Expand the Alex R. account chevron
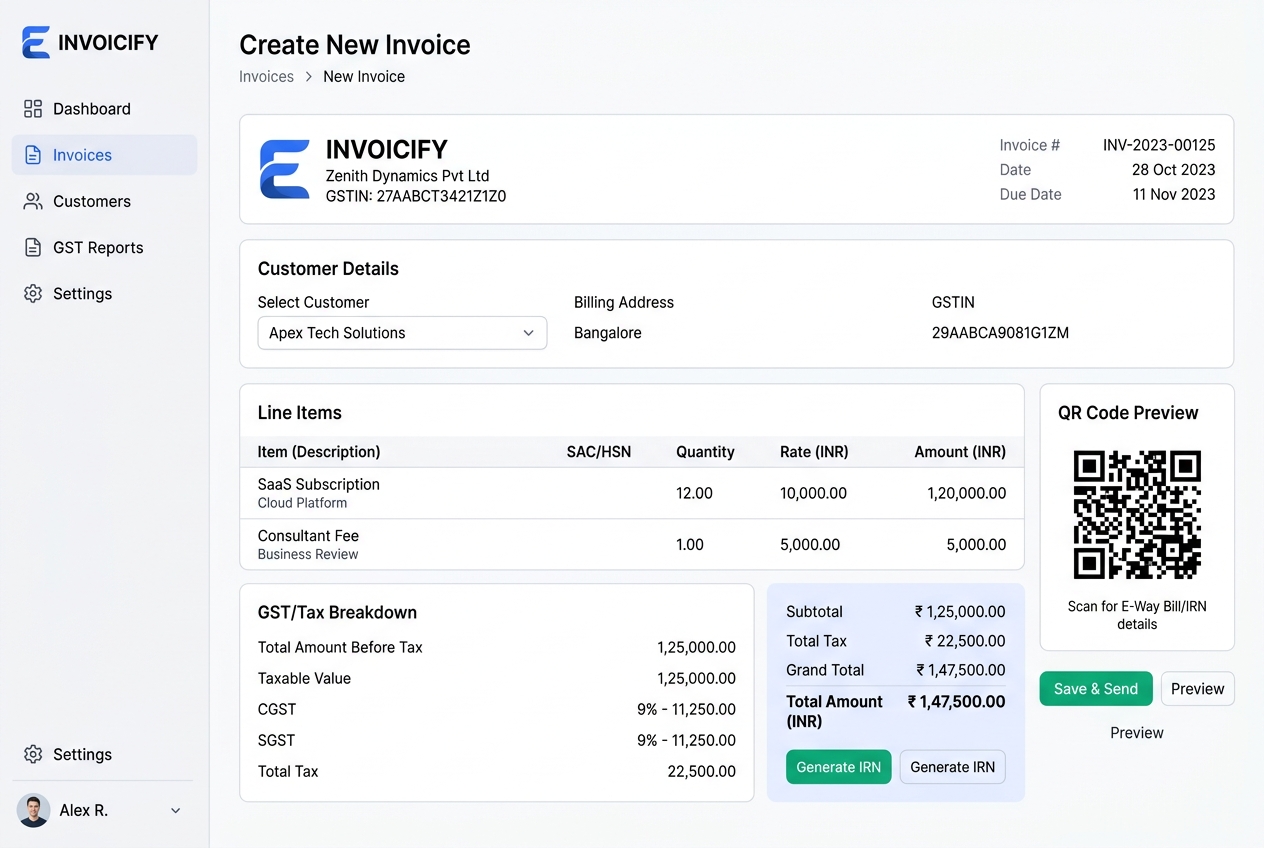Screen dimensions: 1264x848 [x=176, y=810]
